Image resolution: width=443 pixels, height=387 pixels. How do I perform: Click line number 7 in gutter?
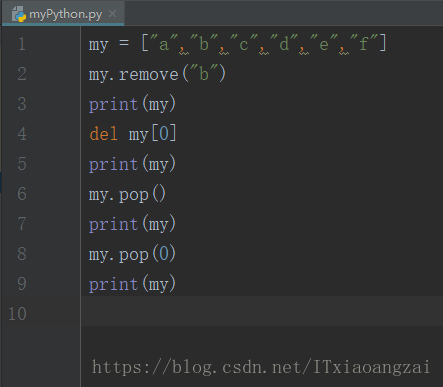point(22,224)
